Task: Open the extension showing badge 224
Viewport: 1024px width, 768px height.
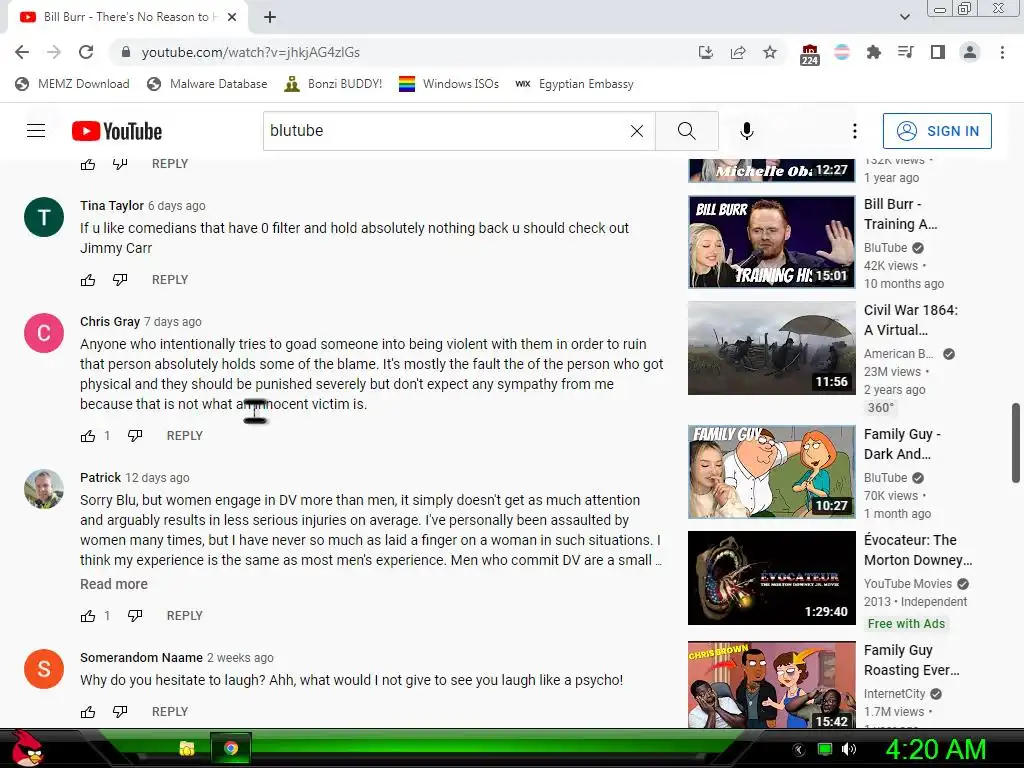Action: [809, 54]
